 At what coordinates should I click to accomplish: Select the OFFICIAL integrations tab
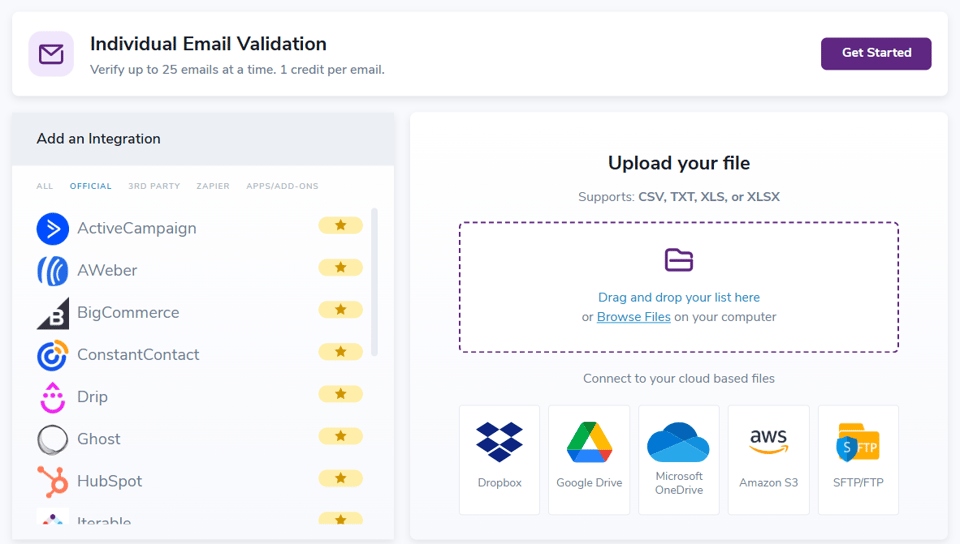[x=91, y=186]
